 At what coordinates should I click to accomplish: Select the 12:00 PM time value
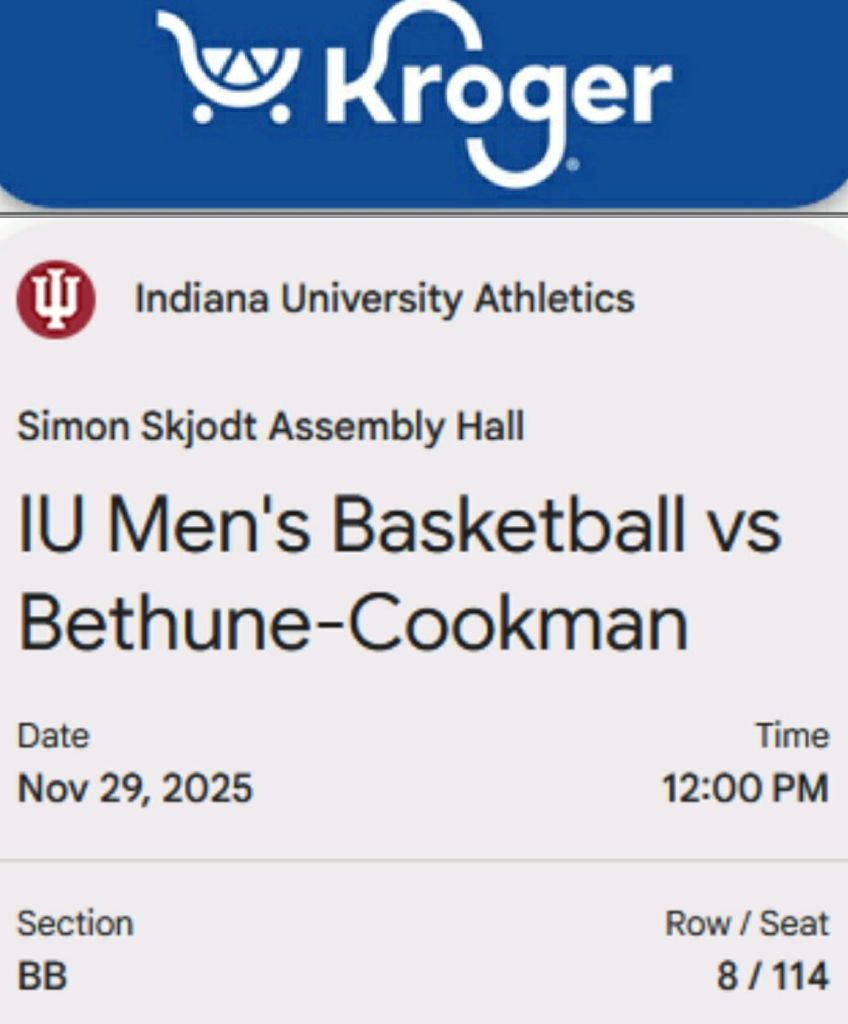(x=745, y=789)
